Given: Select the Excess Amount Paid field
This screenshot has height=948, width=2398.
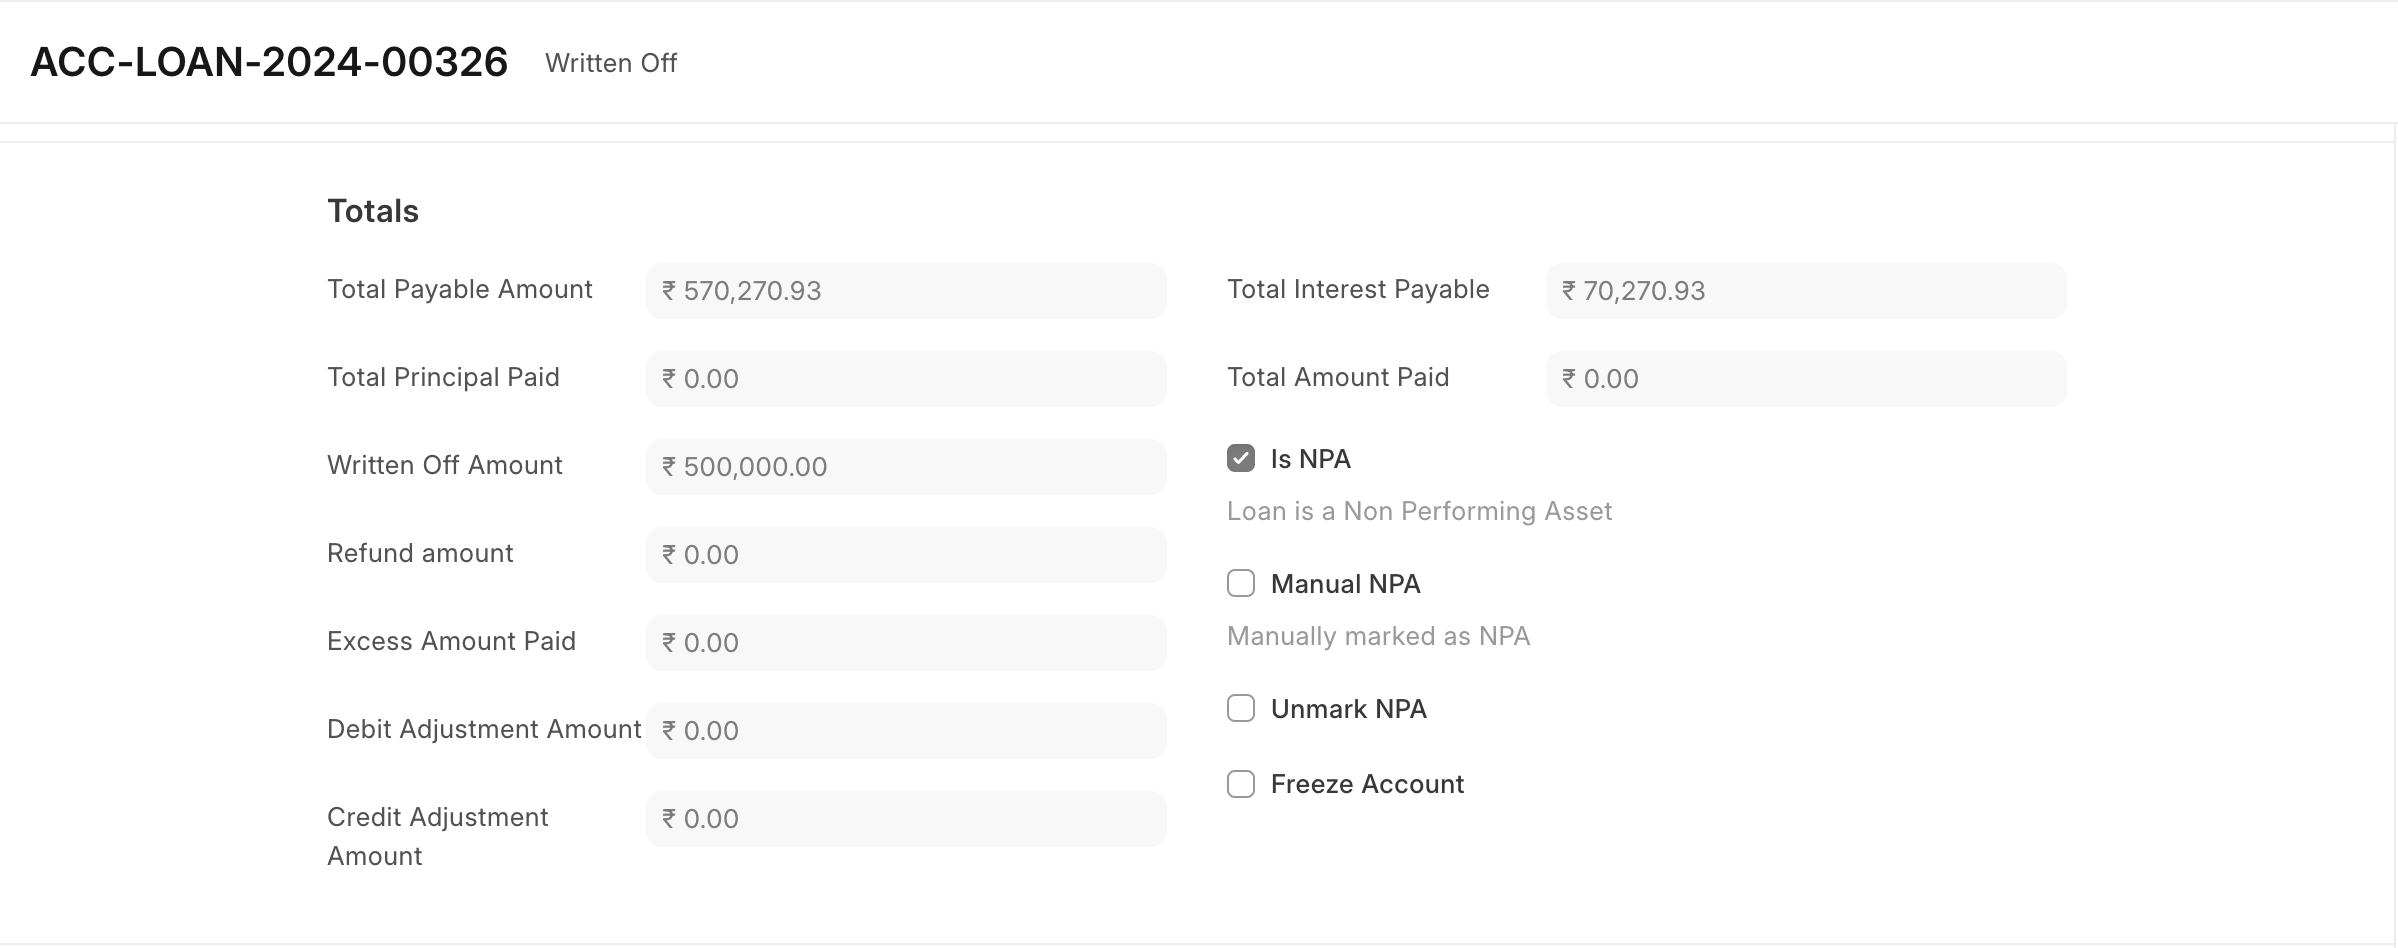Looking at the screenshot, I should coord(906,643).
